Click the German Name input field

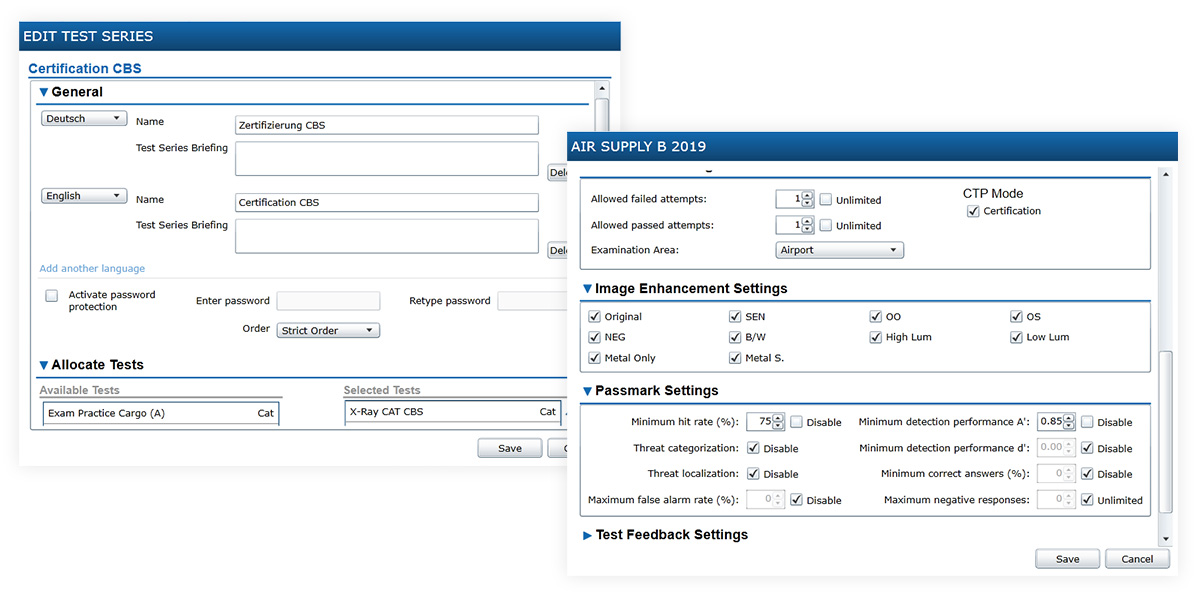click(386, 126)
